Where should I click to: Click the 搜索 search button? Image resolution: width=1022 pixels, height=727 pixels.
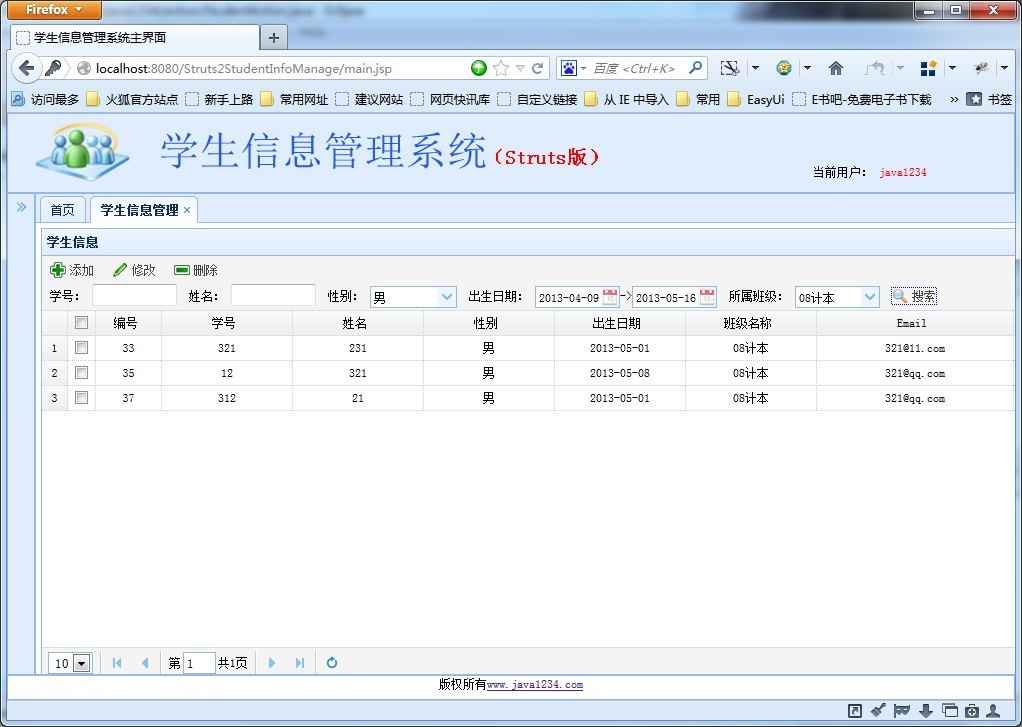[914, 297]
